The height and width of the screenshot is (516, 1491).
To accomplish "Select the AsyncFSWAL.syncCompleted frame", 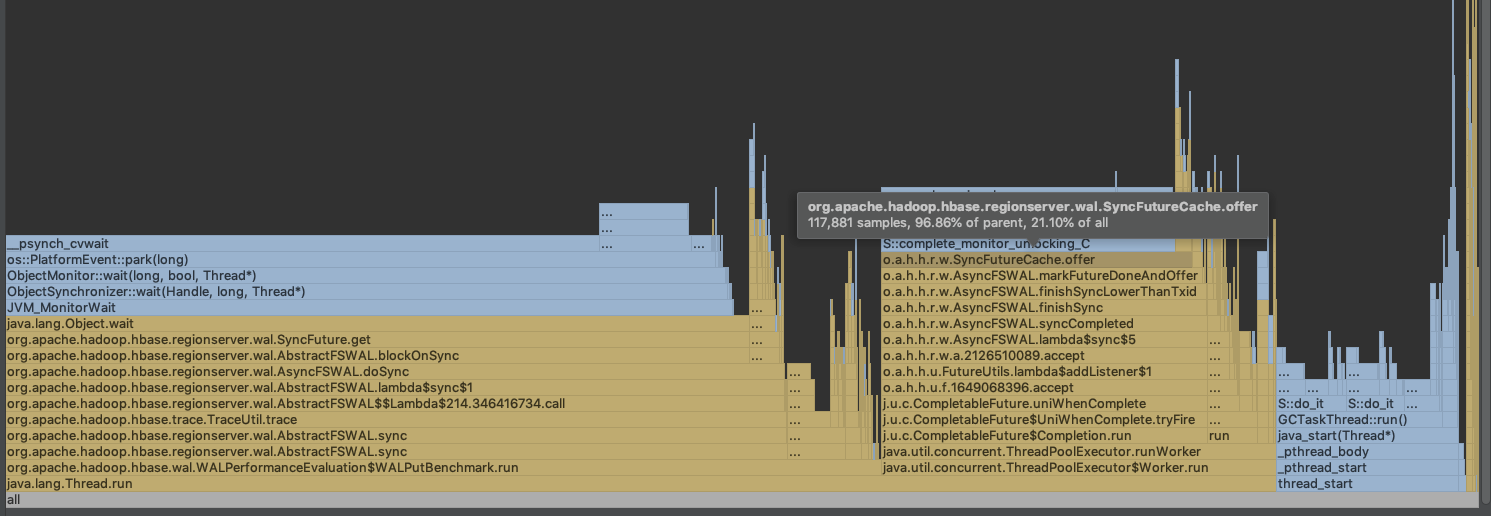I will pos(1043,323).
